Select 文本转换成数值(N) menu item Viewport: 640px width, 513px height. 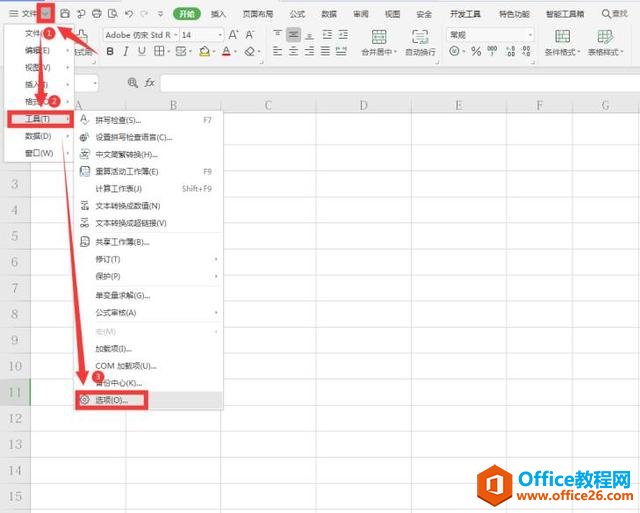point(149,206)
